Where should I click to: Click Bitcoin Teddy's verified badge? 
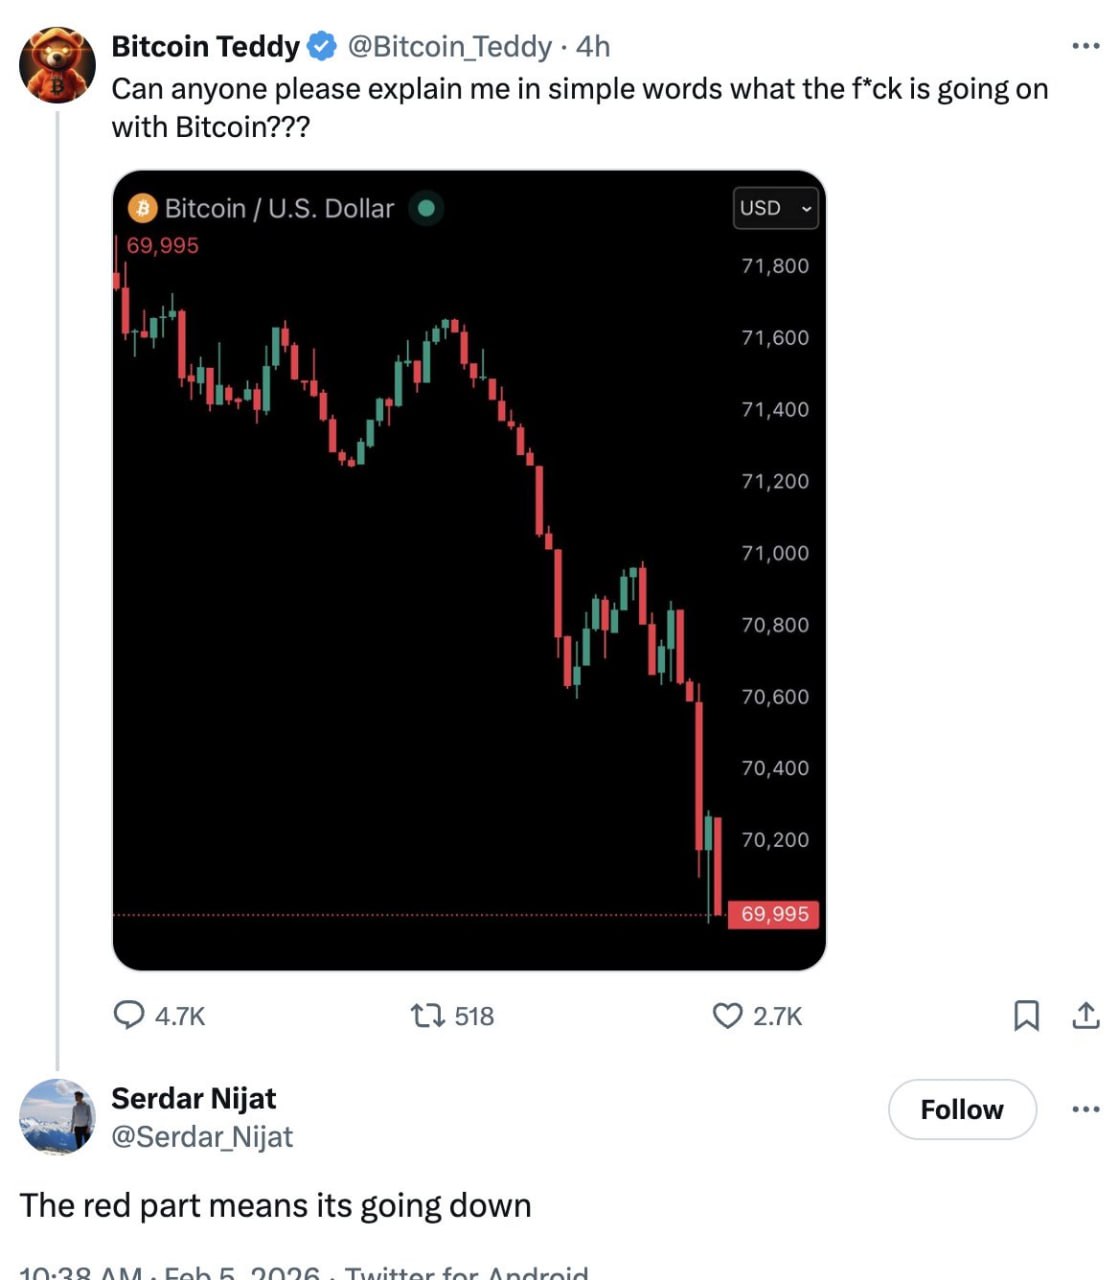(321, 46)
